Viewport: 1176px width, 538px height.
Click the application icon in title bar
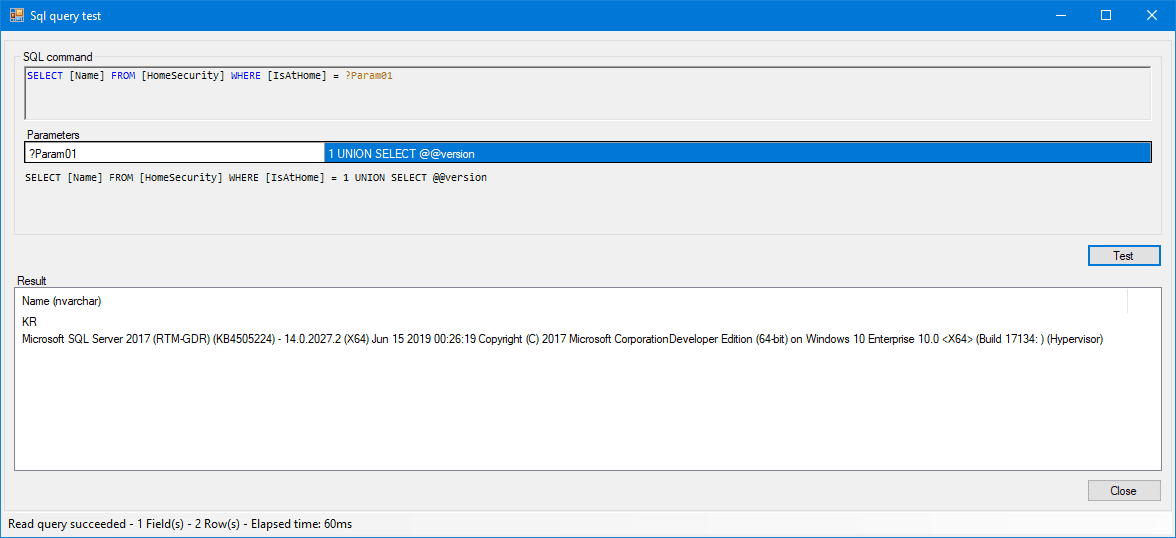point(16,15)
